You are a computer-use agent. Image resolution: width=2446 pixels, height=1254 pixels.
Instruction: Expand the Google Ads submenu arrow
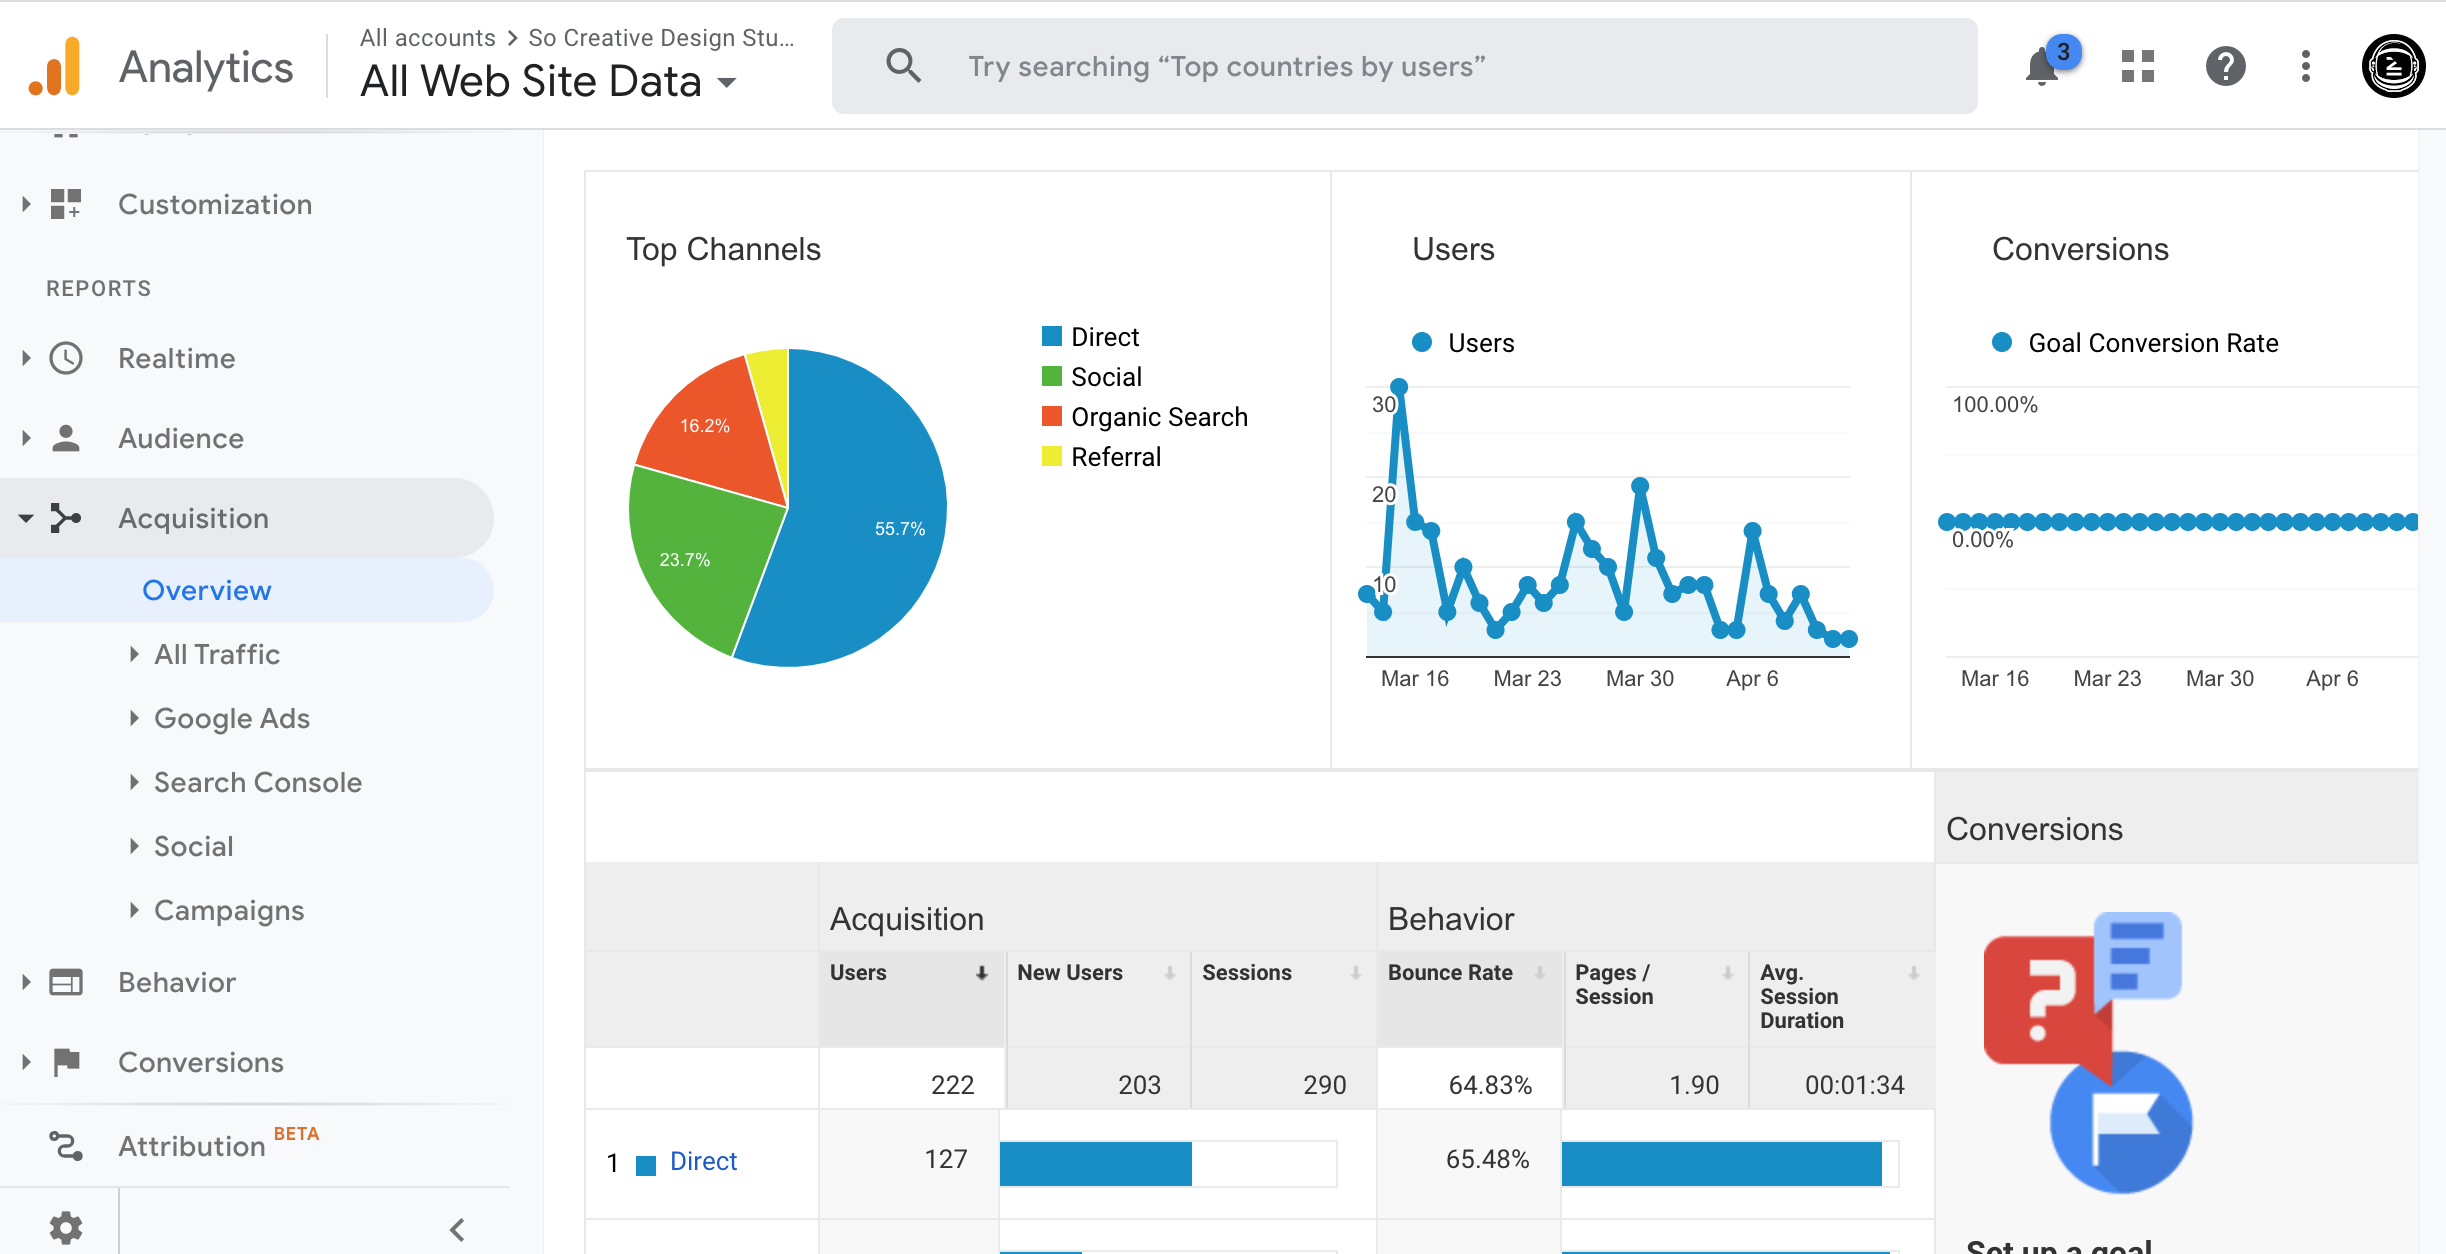[134, 718]
